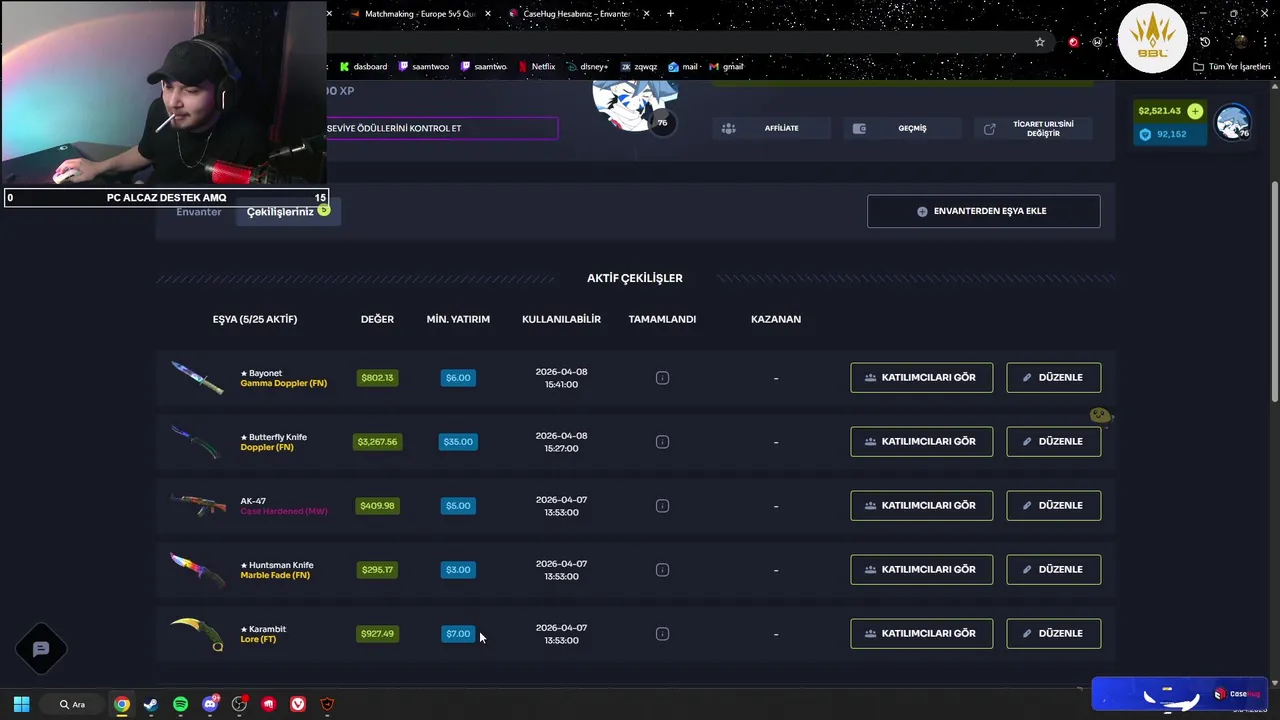
Task: Edit the AK-47 giveaway with Düzenle
Action: [1054, 506]
